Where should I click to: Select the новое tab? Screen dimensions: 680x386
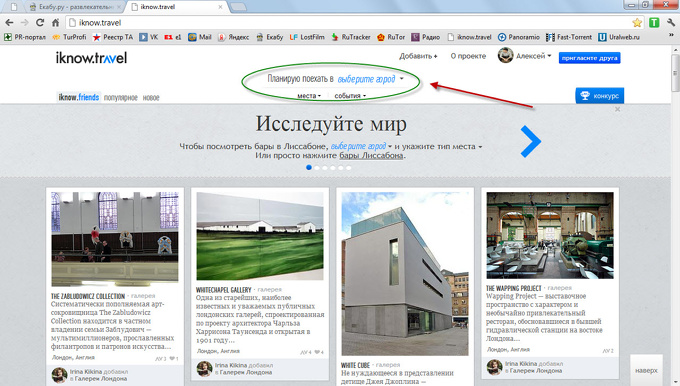point(151,98)
